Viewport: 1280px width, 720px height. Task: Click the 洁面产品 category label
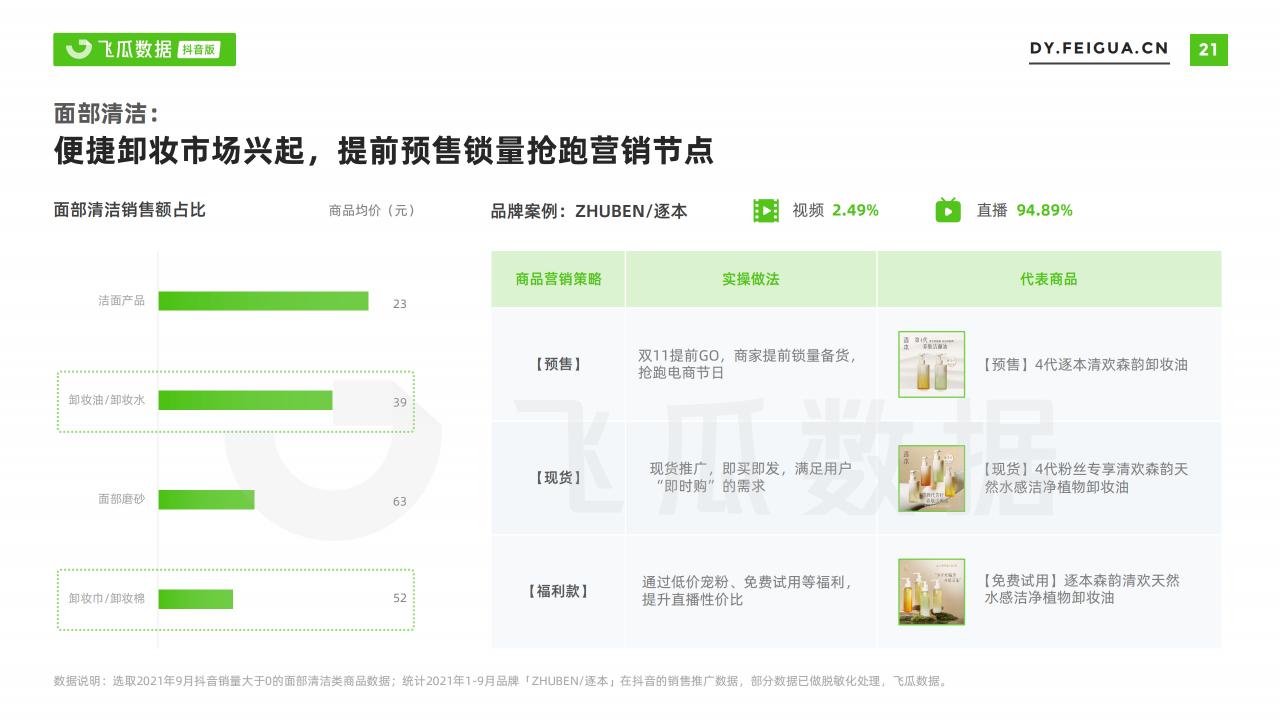tap(121, 300)
